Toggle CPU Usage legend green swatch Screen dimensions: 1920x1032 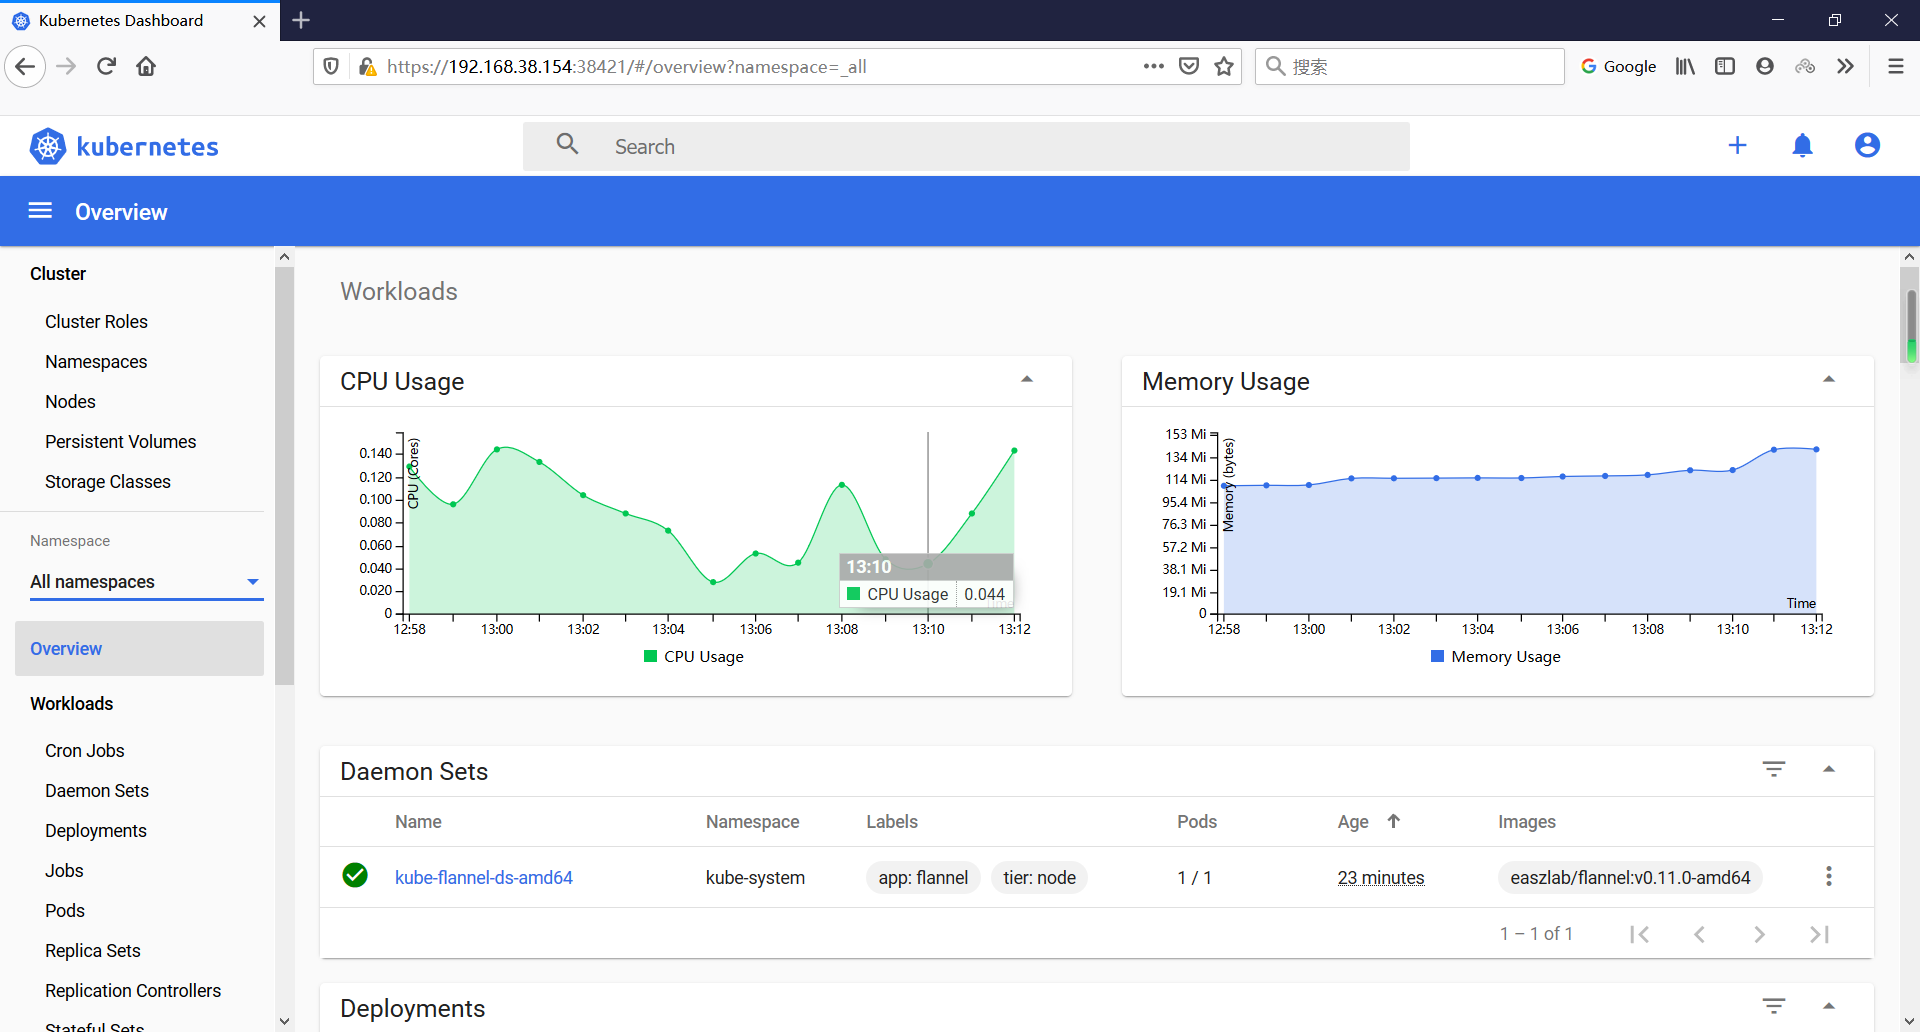point(651,656)
